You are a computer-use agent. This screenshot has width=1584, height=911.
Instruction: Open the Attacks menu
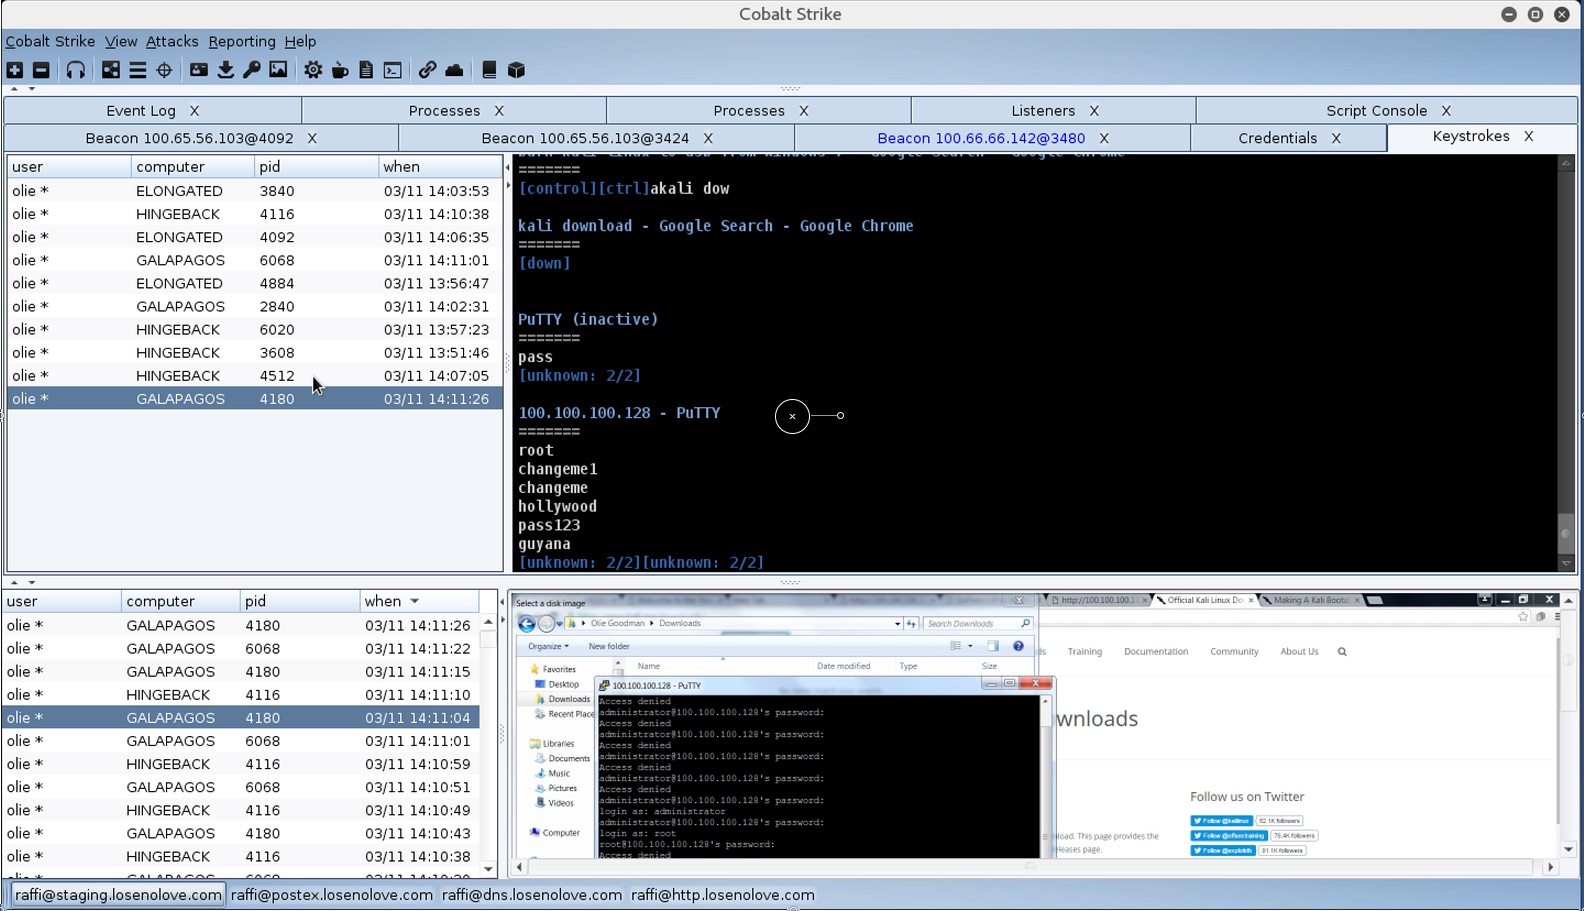(x=172, y=41)
